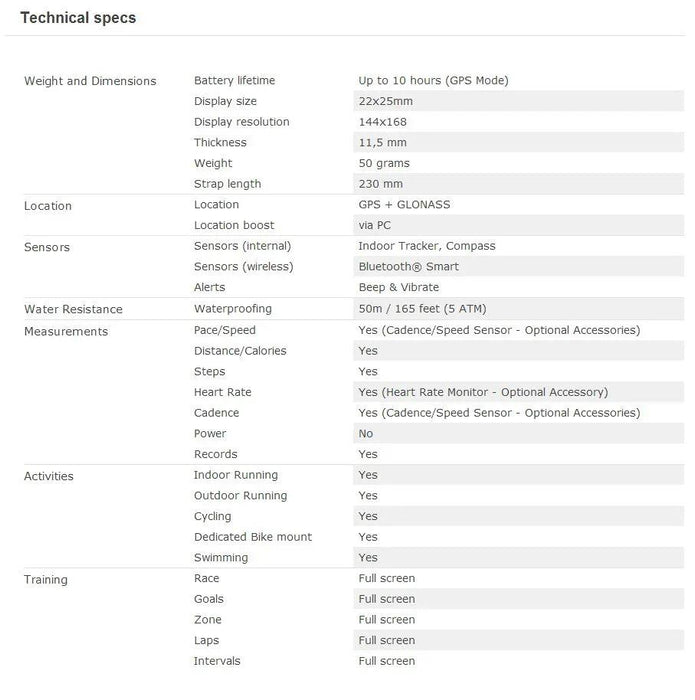
Task: Select the Strap length row label
Action: (227, 184)
